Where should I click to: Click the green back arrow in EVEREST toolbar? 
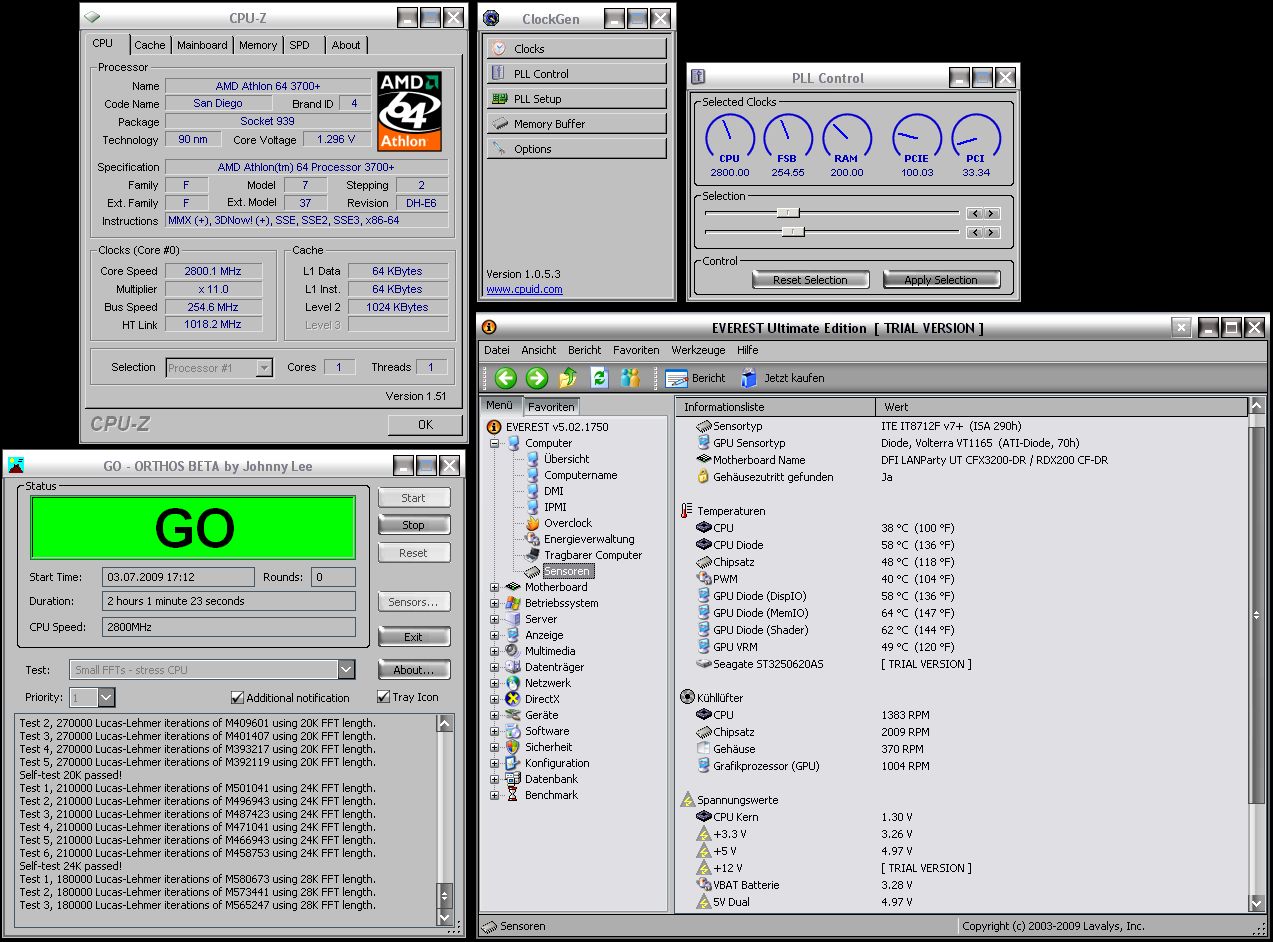tap(506, 378)
